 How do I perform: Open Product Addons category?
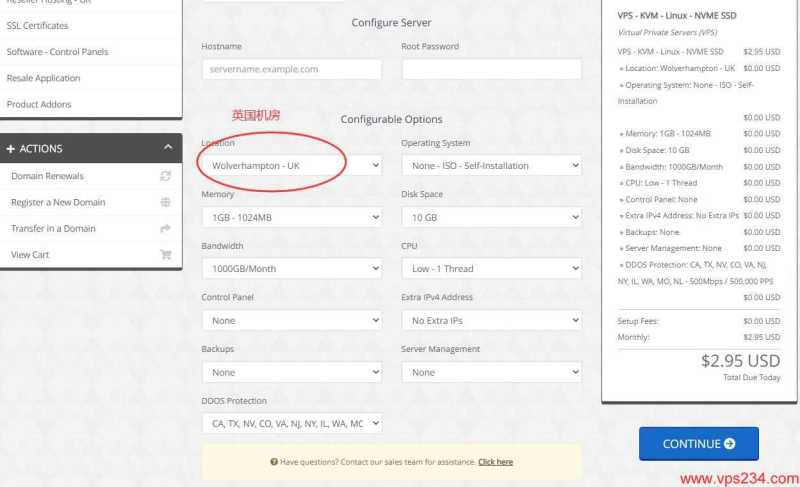click(x=91, y=104)
